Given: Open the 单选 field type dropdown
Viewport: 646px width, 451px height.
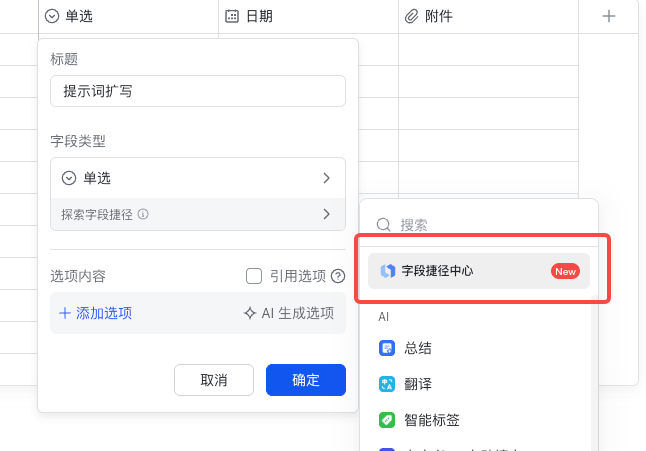Looking at the screenshot, I should [x=197, y=178].
